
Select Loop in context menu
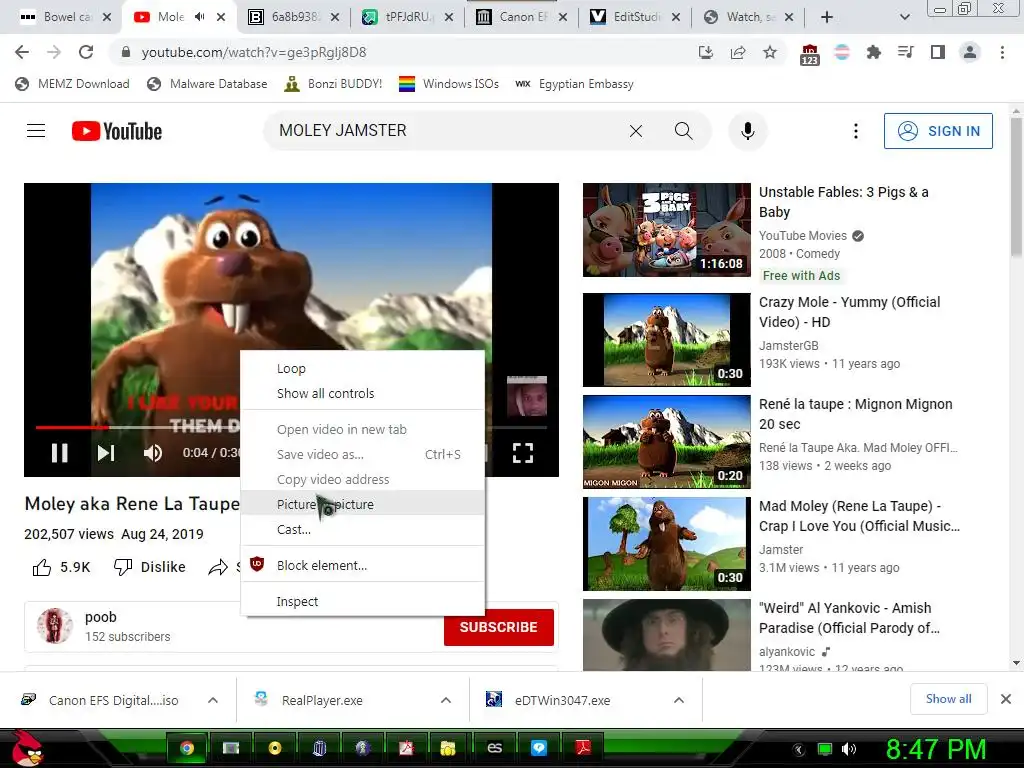click(x=362, y=368)
